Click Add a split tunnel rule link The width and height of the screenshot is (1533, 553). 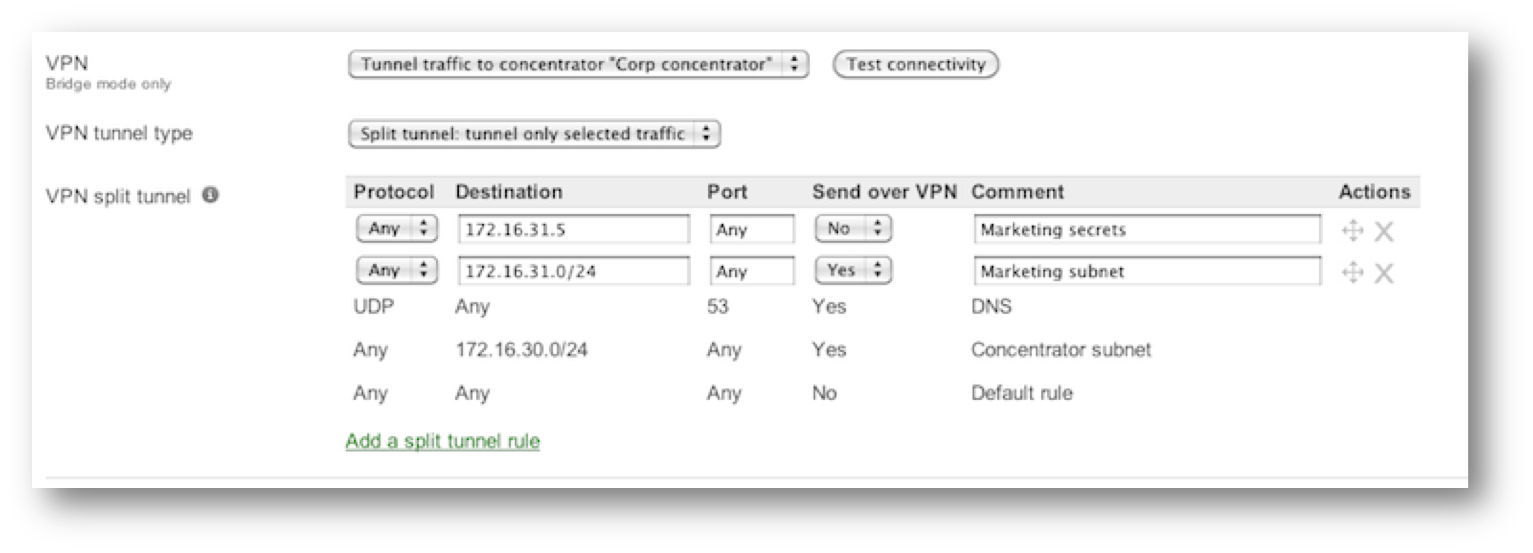click(443, 441)
